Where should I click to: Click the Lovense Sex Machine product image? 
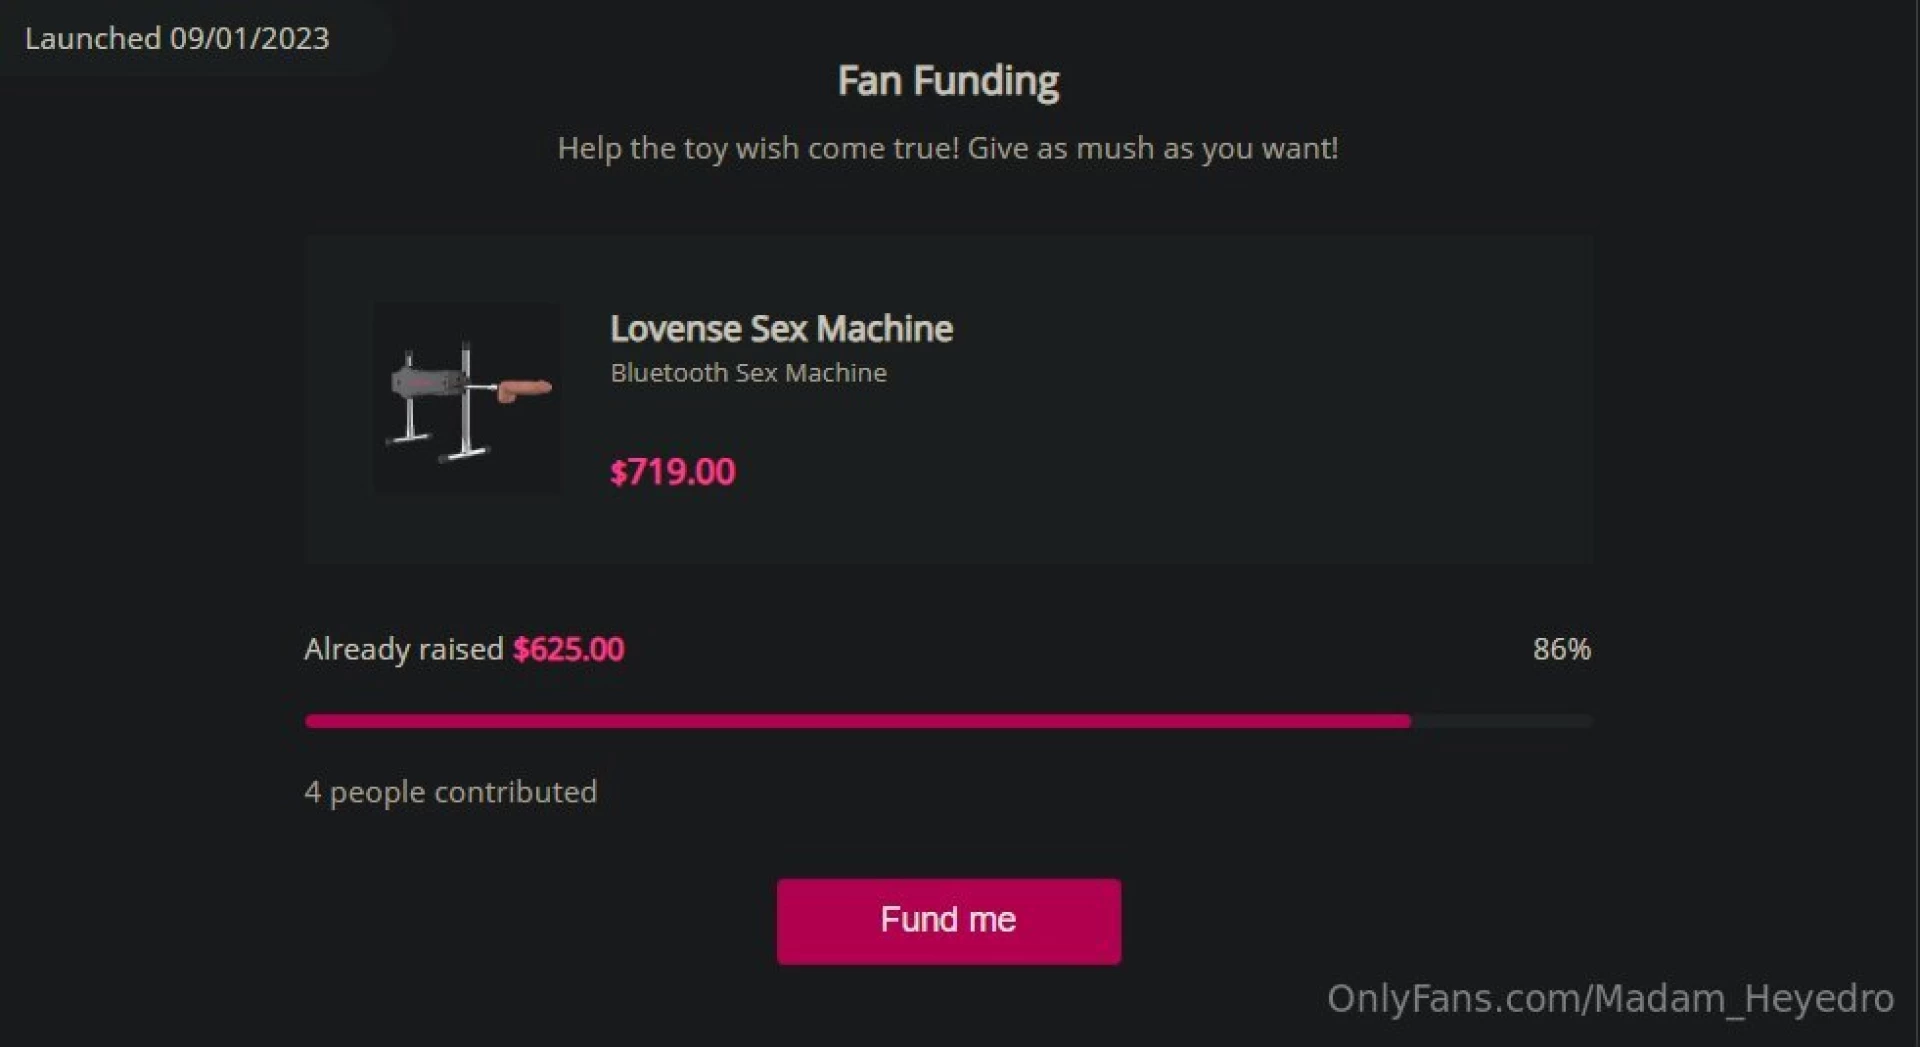468,397
